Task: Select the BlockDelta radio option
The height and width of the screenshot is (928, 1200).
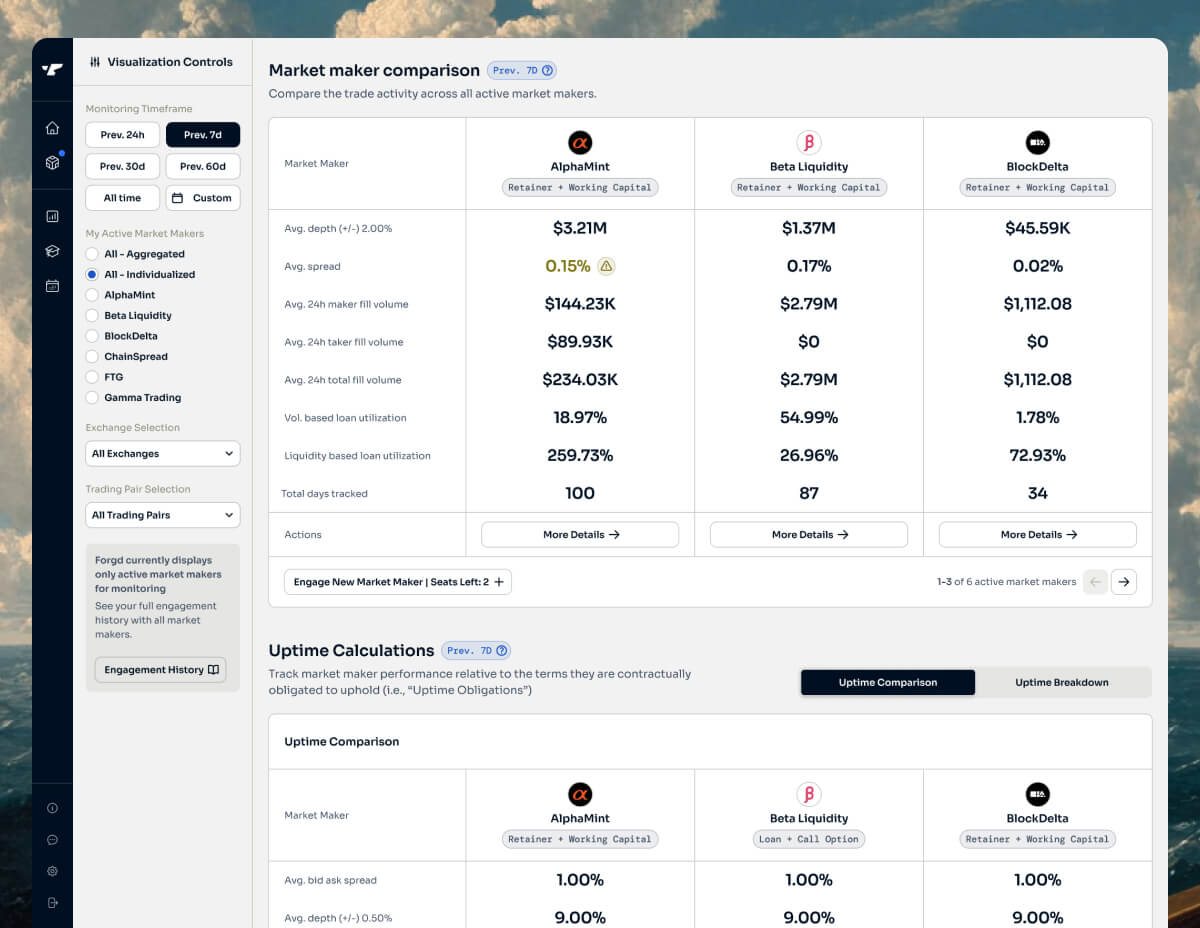Action: click(92, 336)
